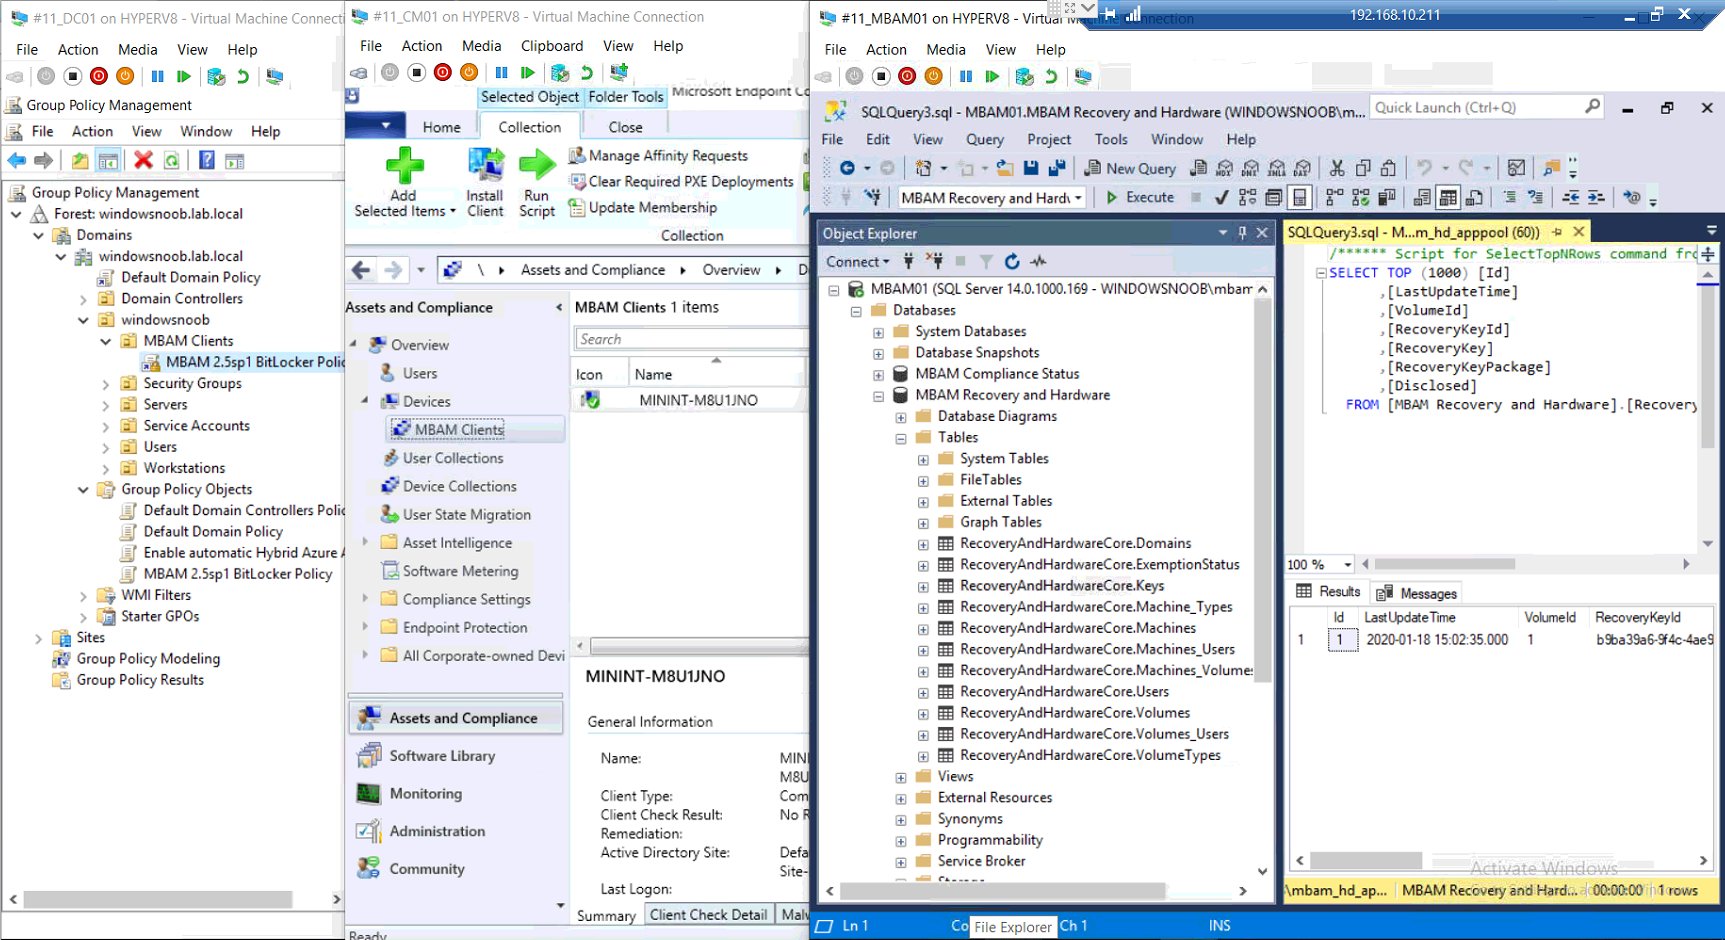Click Ctrl+Alt+Delete icon in DC01 window
Image resolution: width=1725 pixels, height=940 pixels.
15,76
